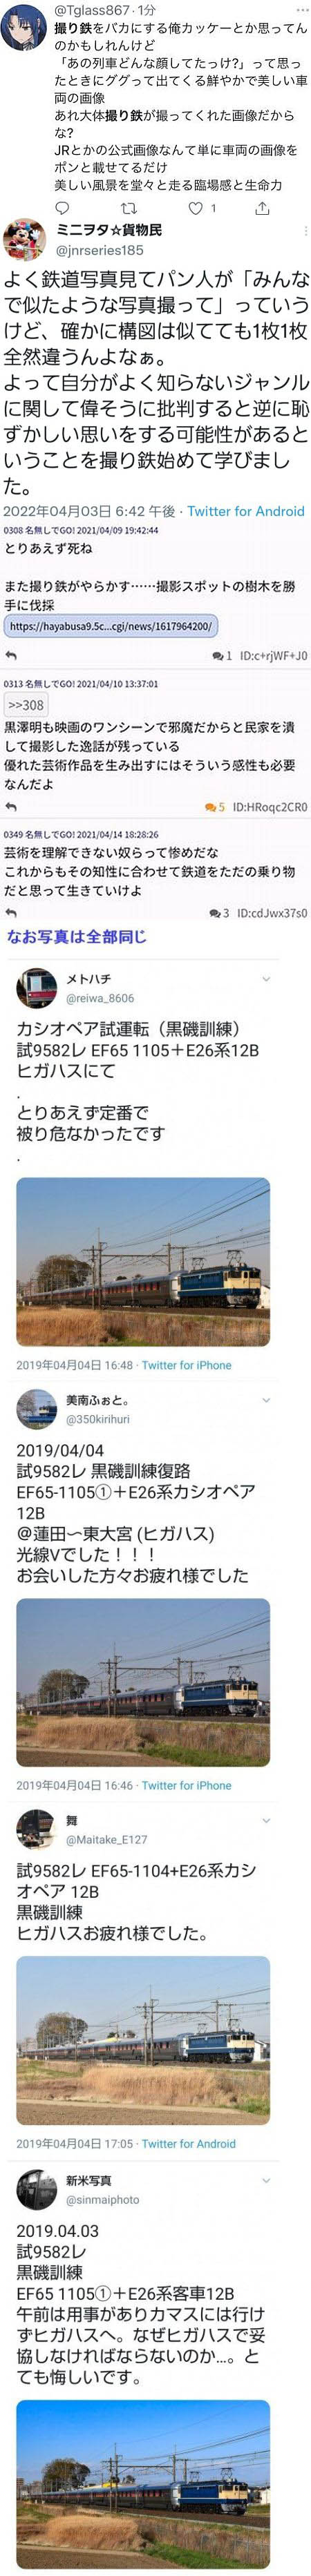
Task: Open train photo in 美南ふぉと。 tweet
Action: [143, 1682]
